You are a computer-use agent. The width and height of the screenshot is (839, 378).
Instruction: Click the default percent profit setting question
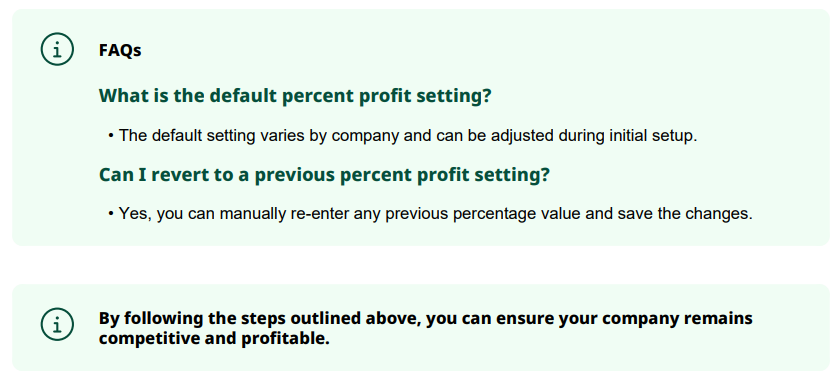click(x=295, y=96)
